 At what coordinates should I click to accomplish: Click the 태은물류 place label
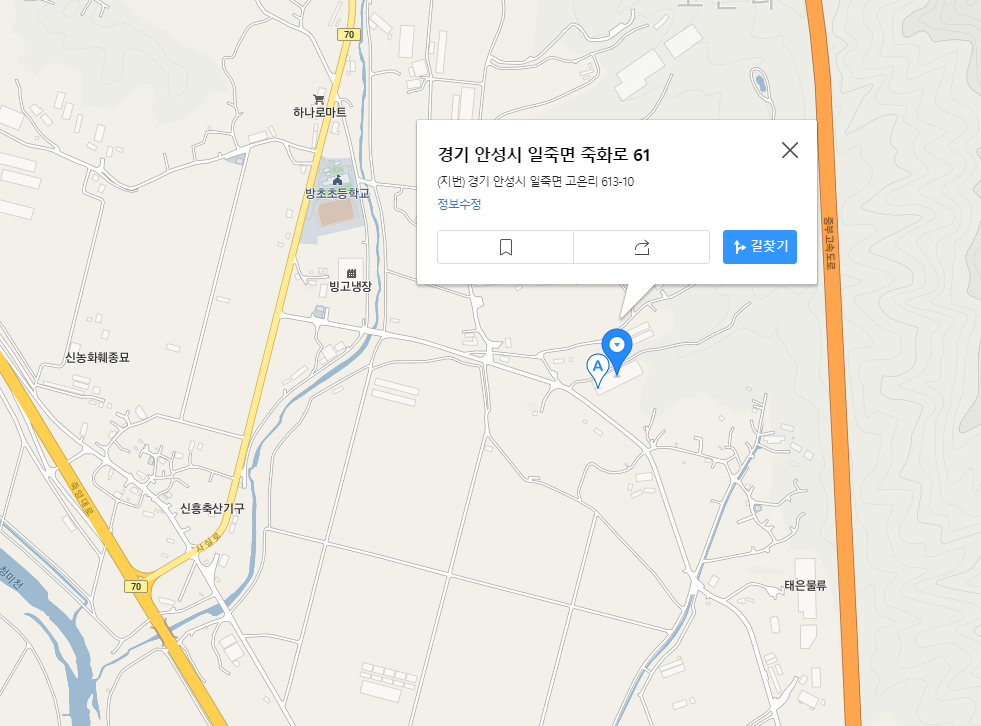pyautogui.click(x=805, y=586)
